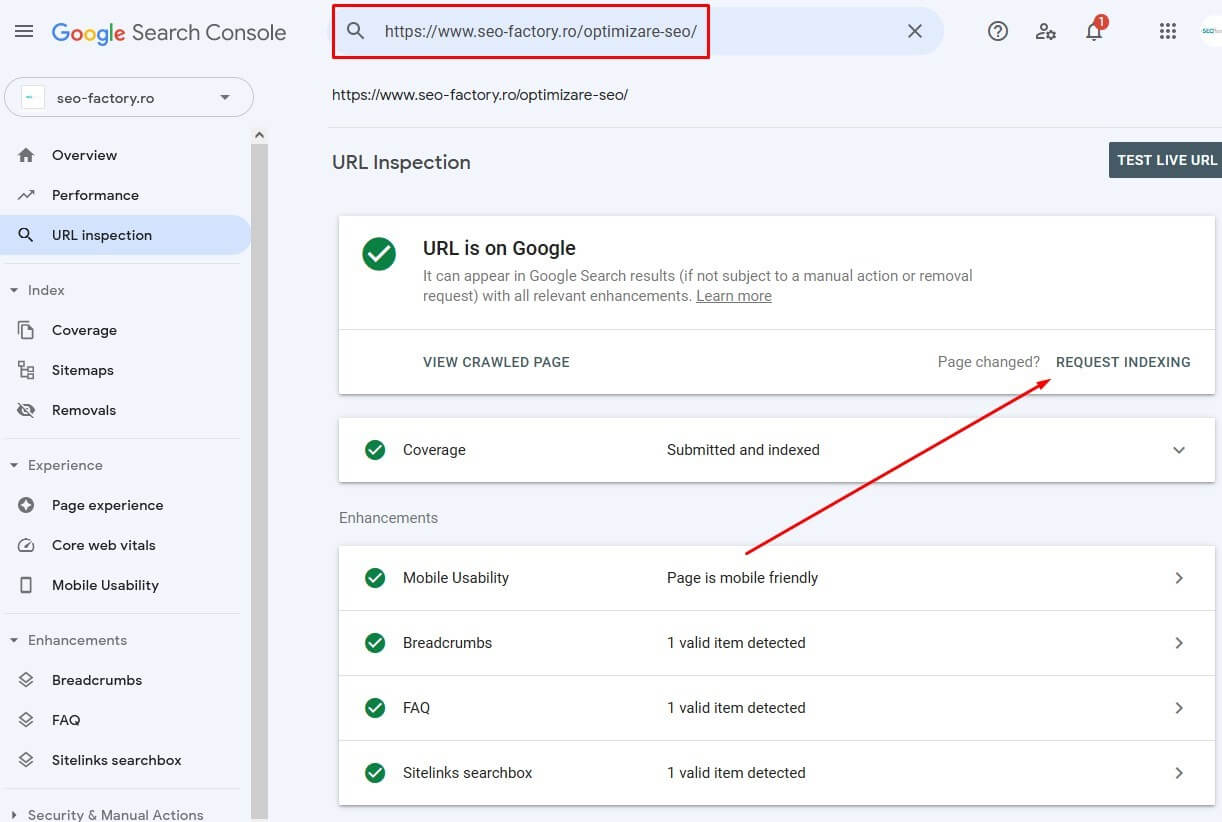Screen dimensions: 1222x822
Task: Click the Help question mark icon
Action: pos(997,31)
